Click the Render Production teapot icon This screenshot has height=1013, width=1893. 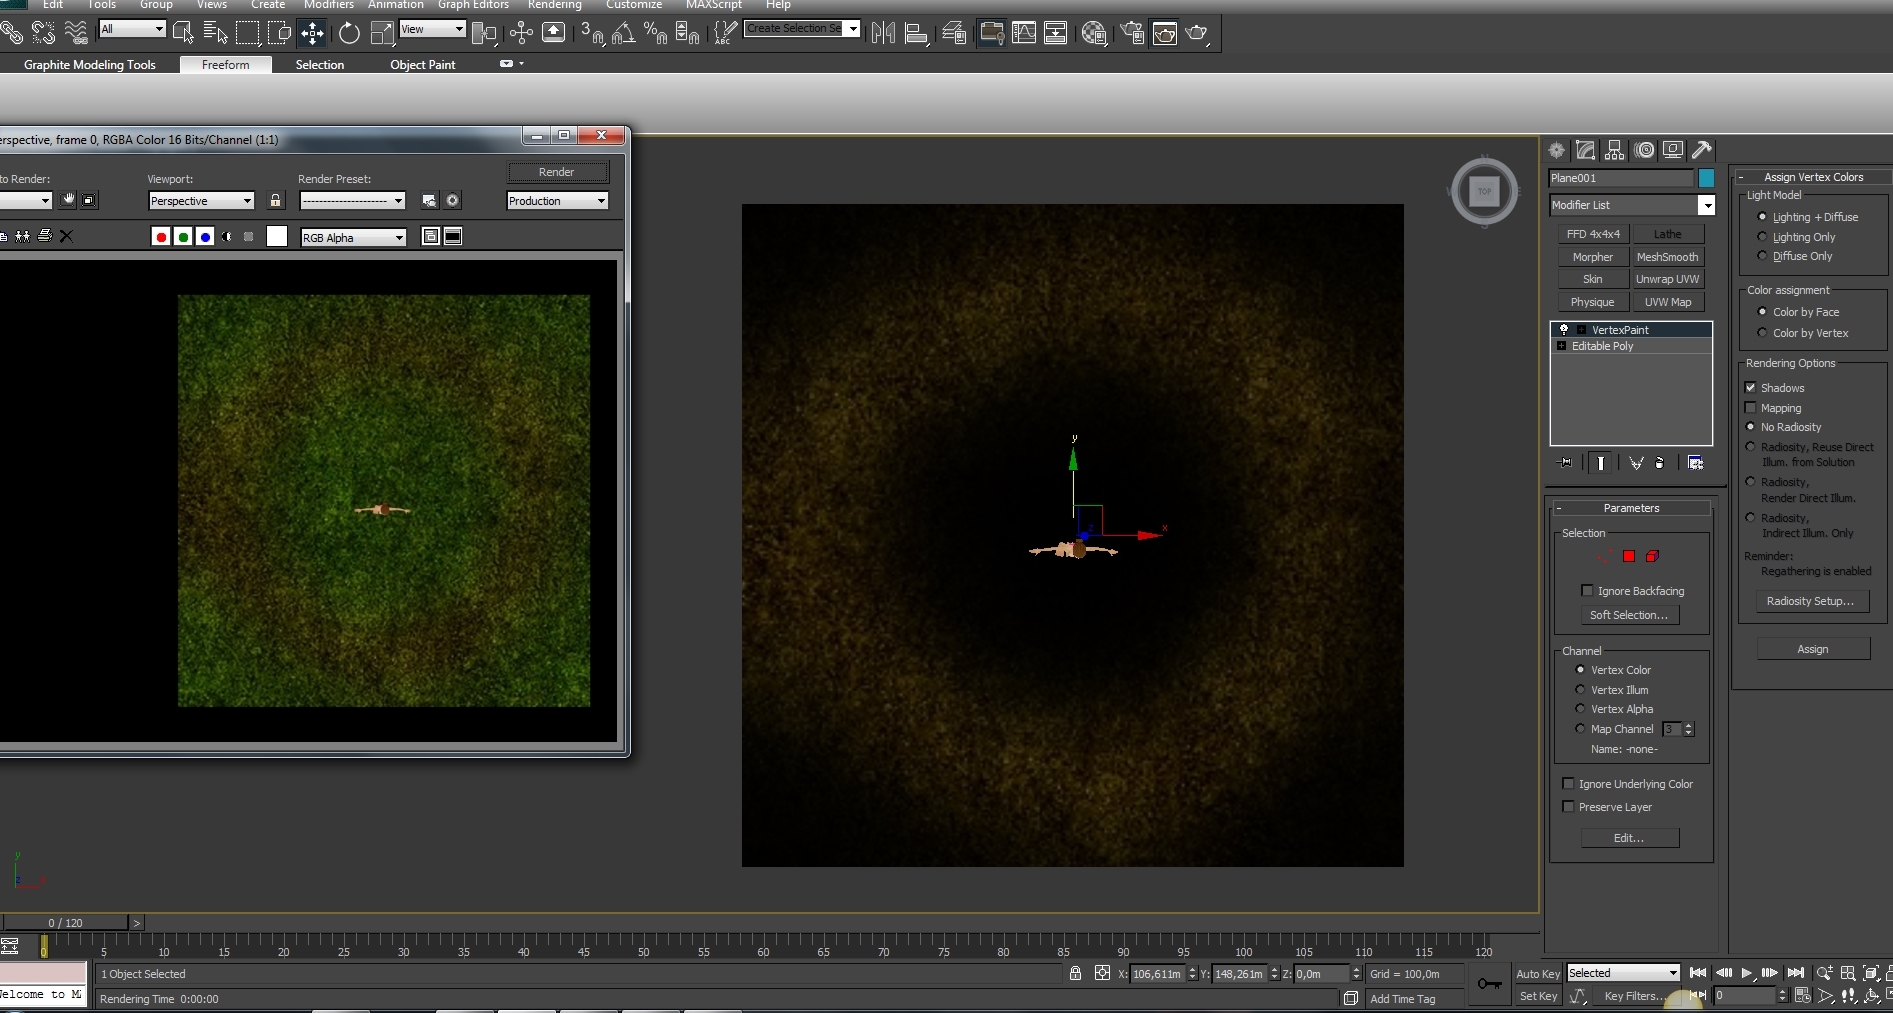pyautogui.click(x=1197, y=33)
